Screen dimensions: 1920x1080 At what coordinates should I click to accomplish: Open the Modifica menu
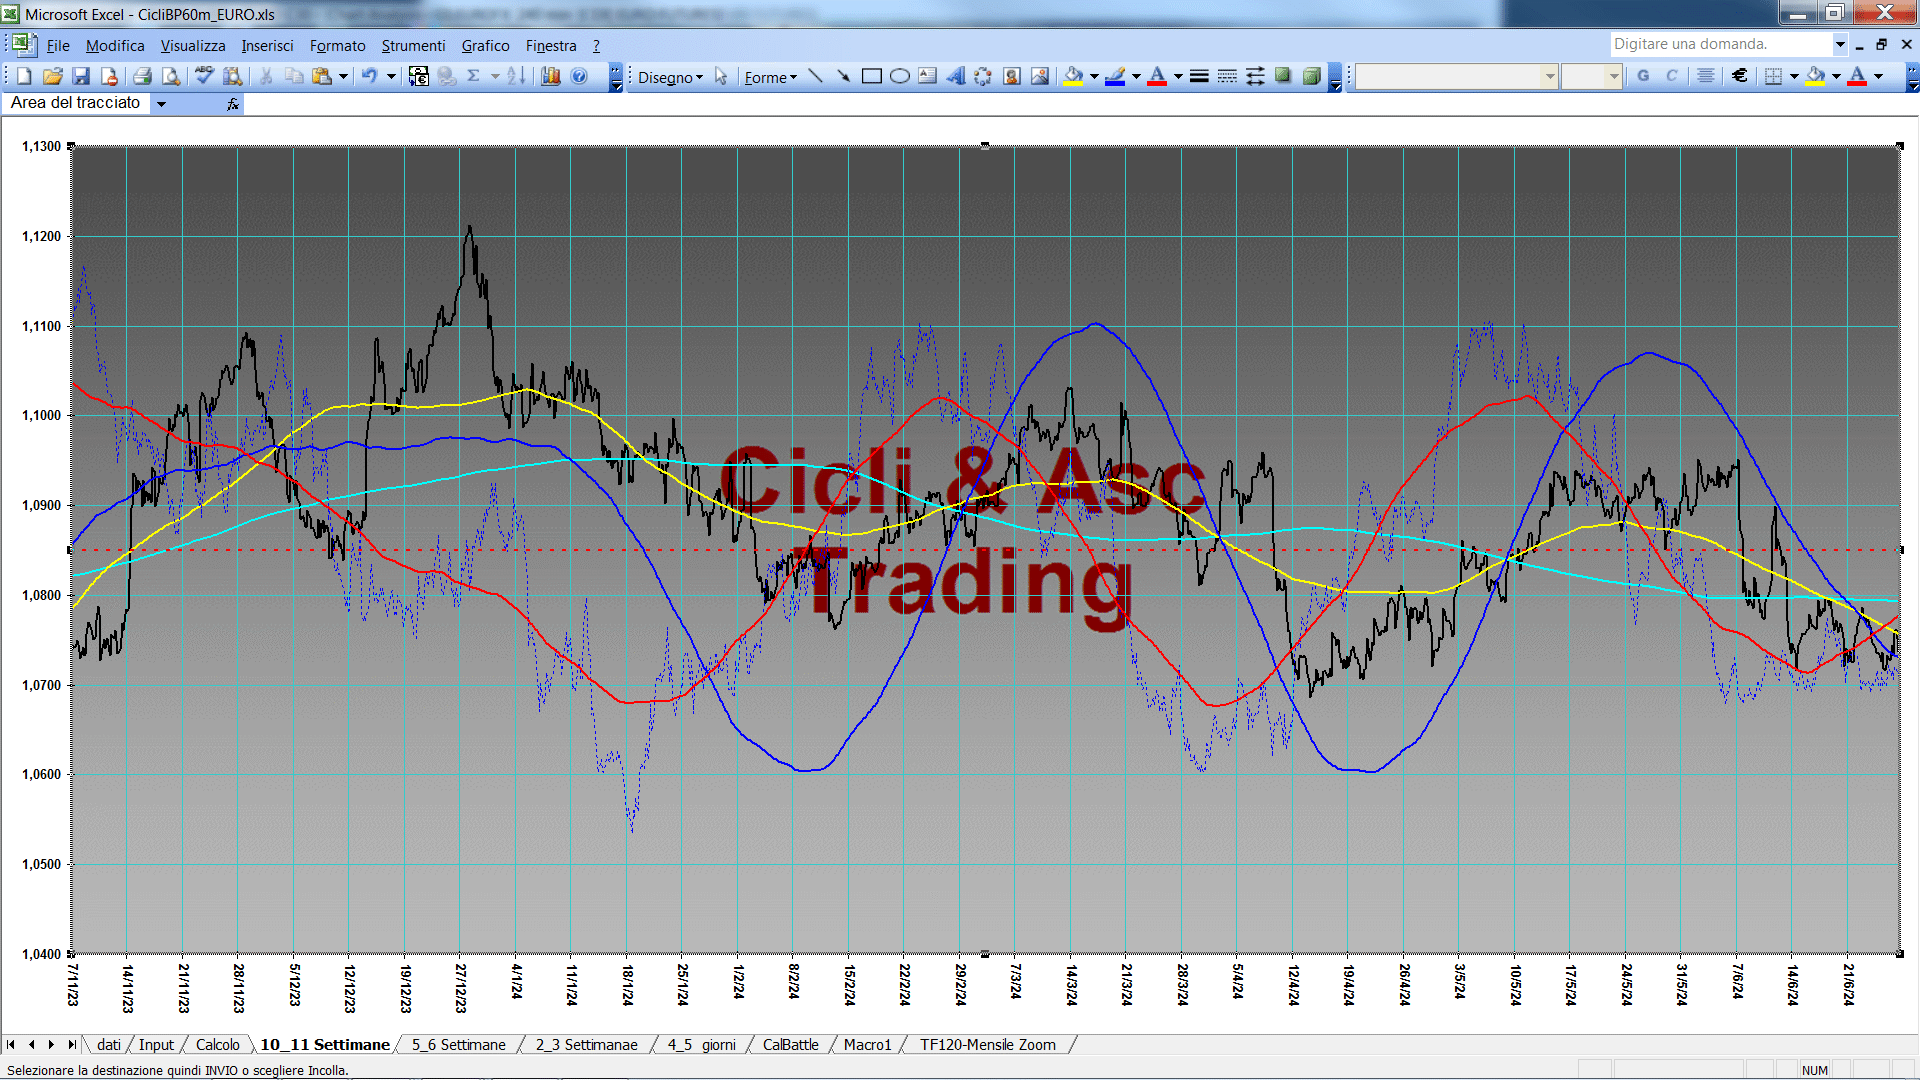click(x=115, y=46)
